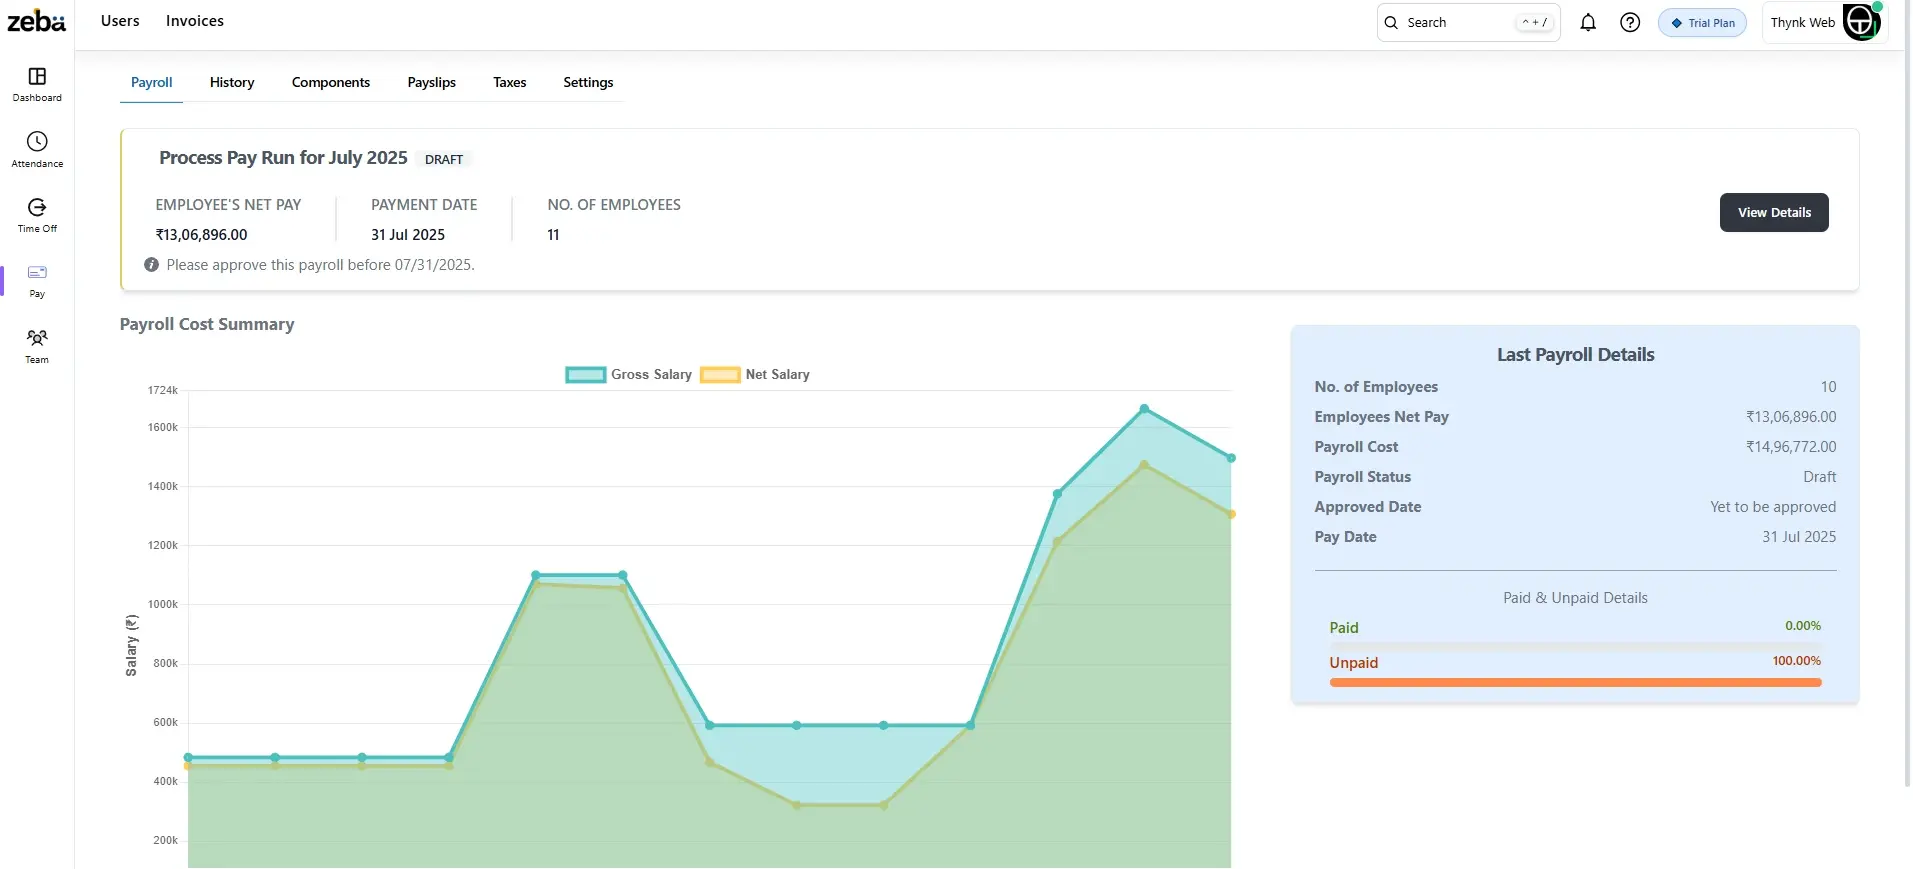Click the zeba logo

[x=36, y=21]
